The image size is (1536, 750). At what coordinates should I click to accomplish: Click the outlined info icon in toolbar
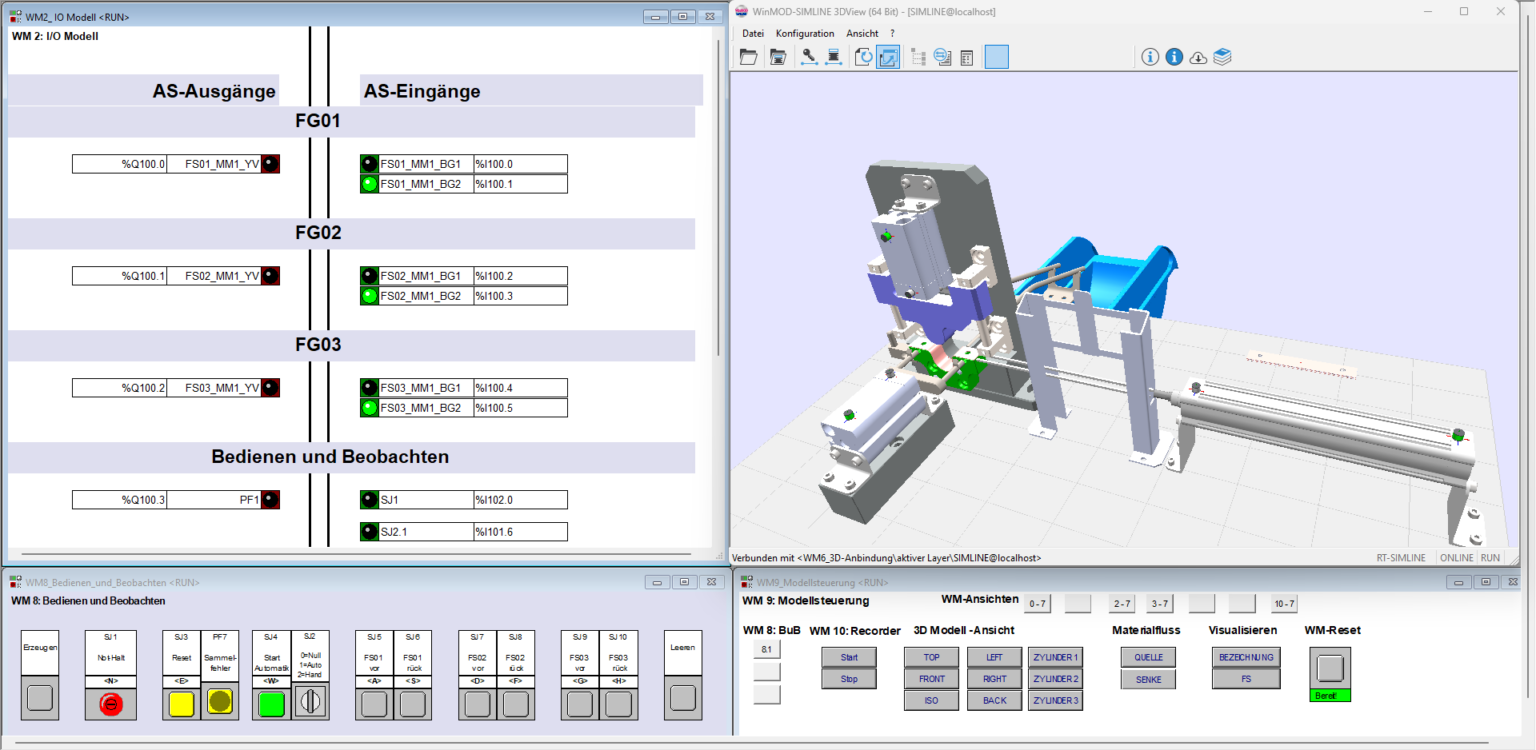point(1150,57)
